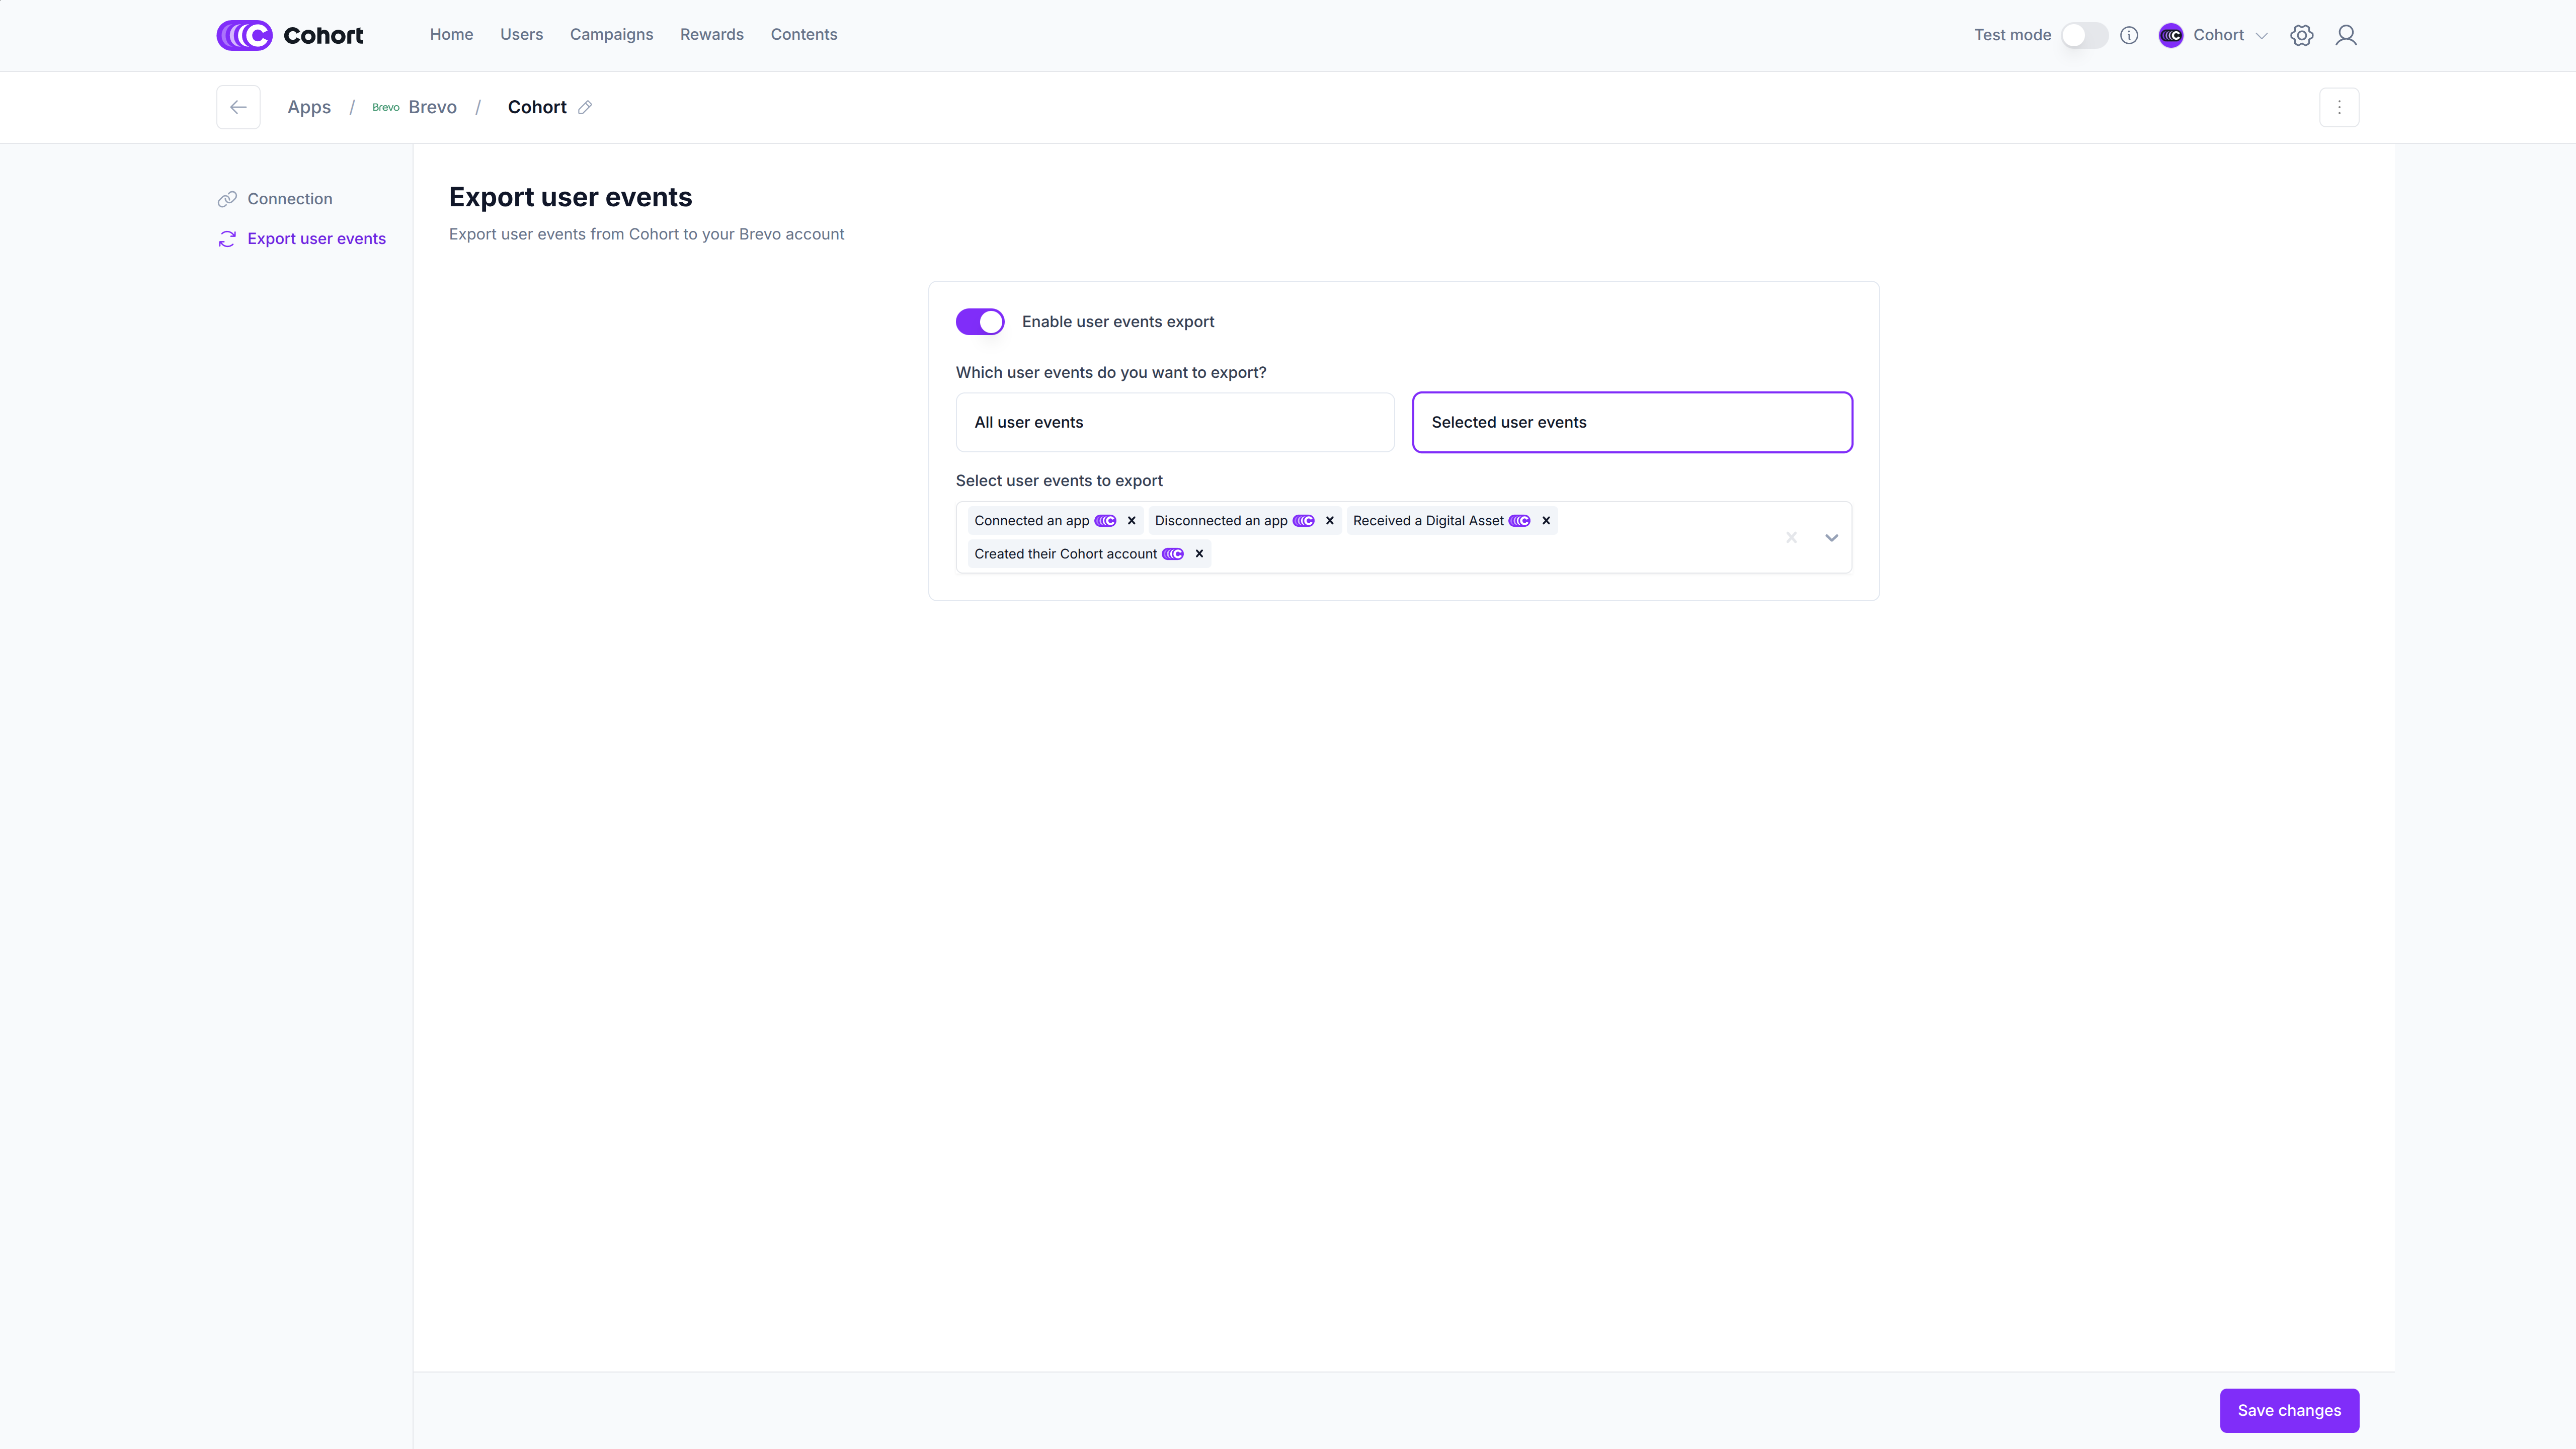Screen dimensions: 2576x1449
Task: Open the Connection sidebar tab
Action: (x=289, y=199)
